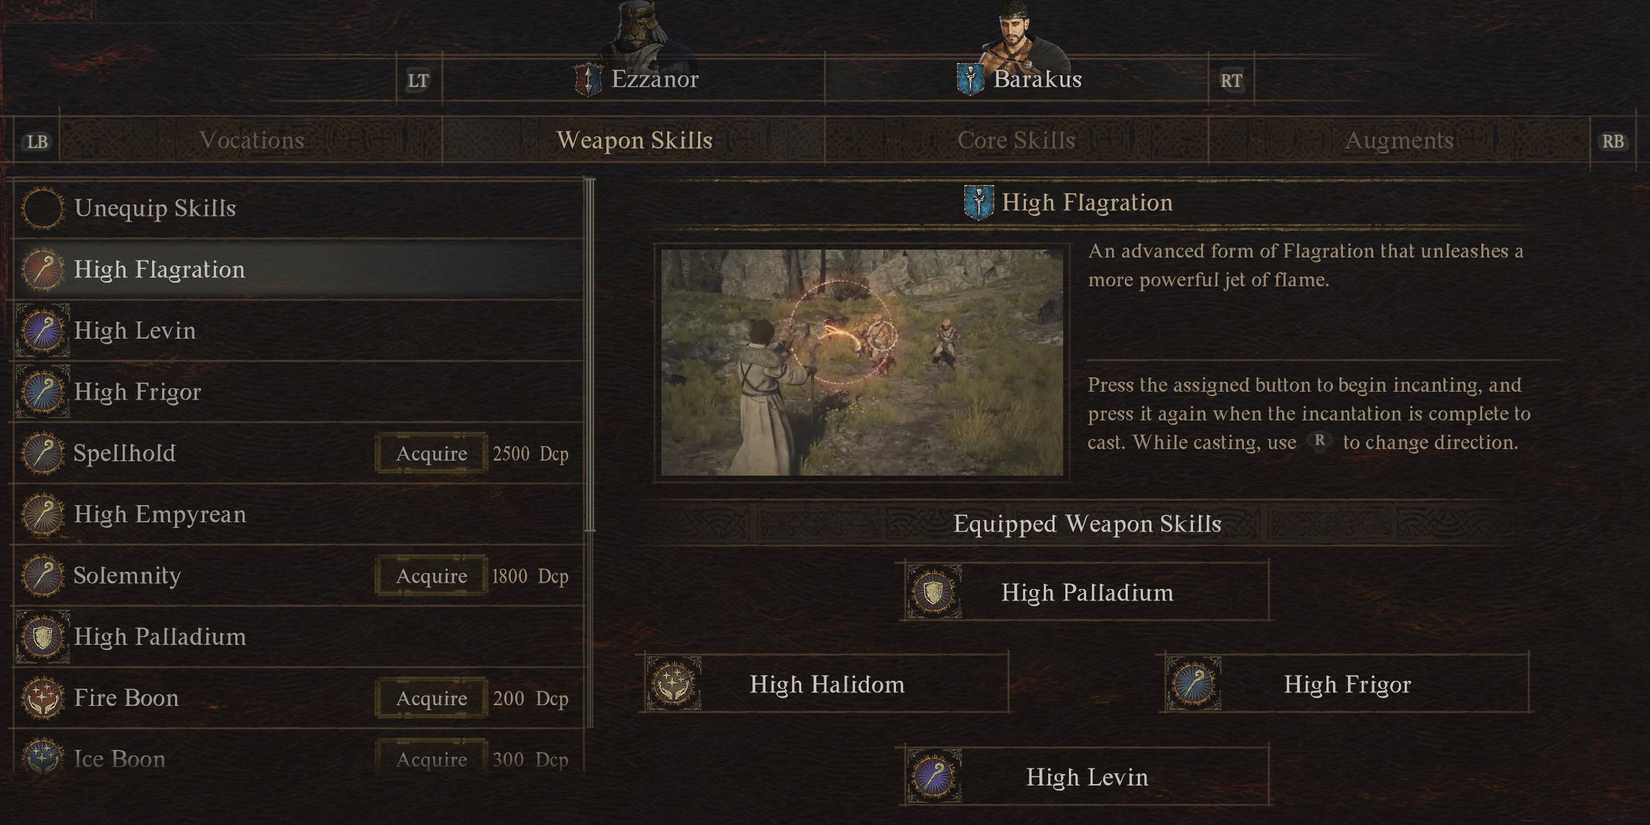Viewport: 1650px width, 825px height.
Task: Acquire Spellhold for 2500 Dcp
Action: point(431,453)
